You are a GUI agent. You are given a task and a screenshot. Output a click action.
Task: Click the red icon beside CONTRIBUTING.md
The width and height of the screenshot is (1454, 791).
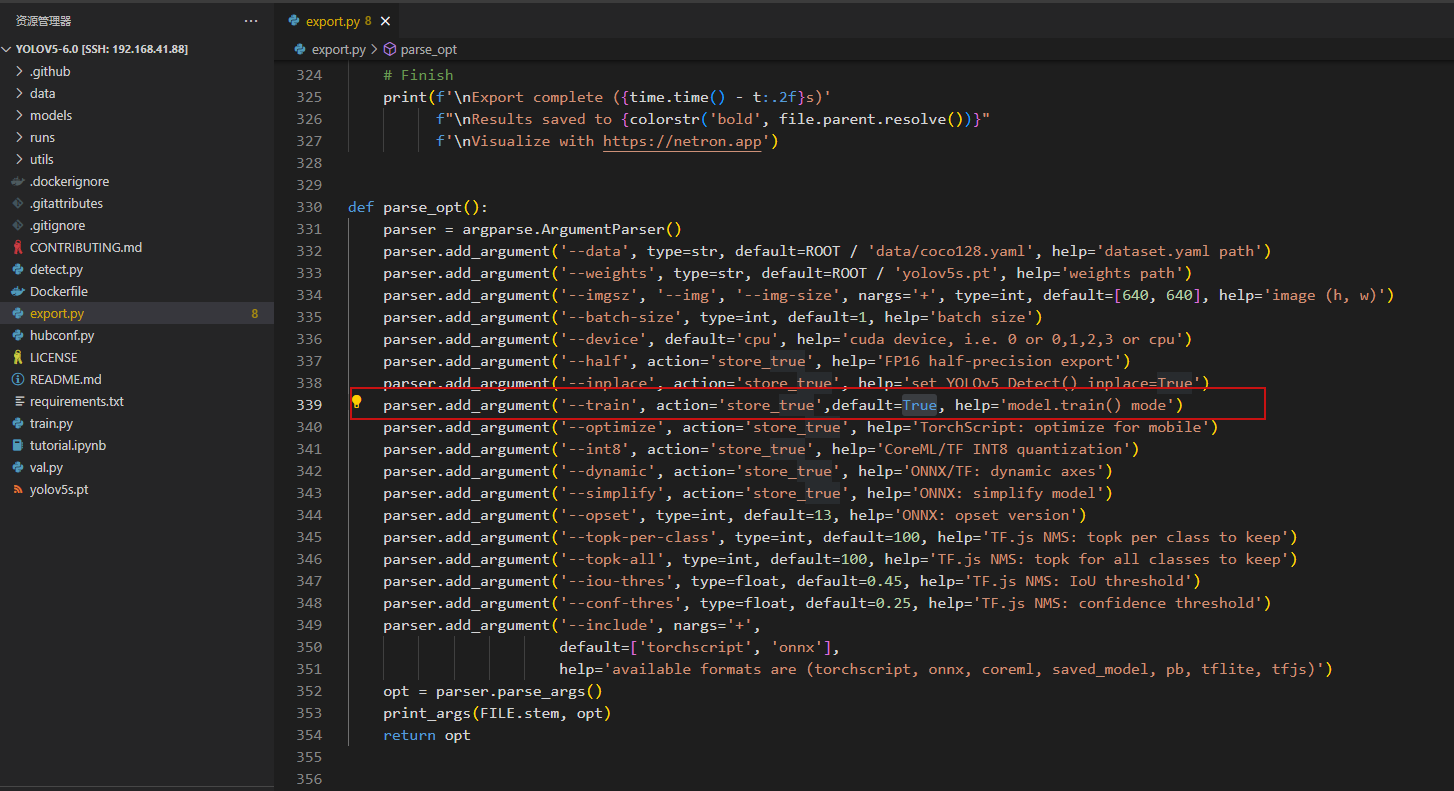[18, 247]
